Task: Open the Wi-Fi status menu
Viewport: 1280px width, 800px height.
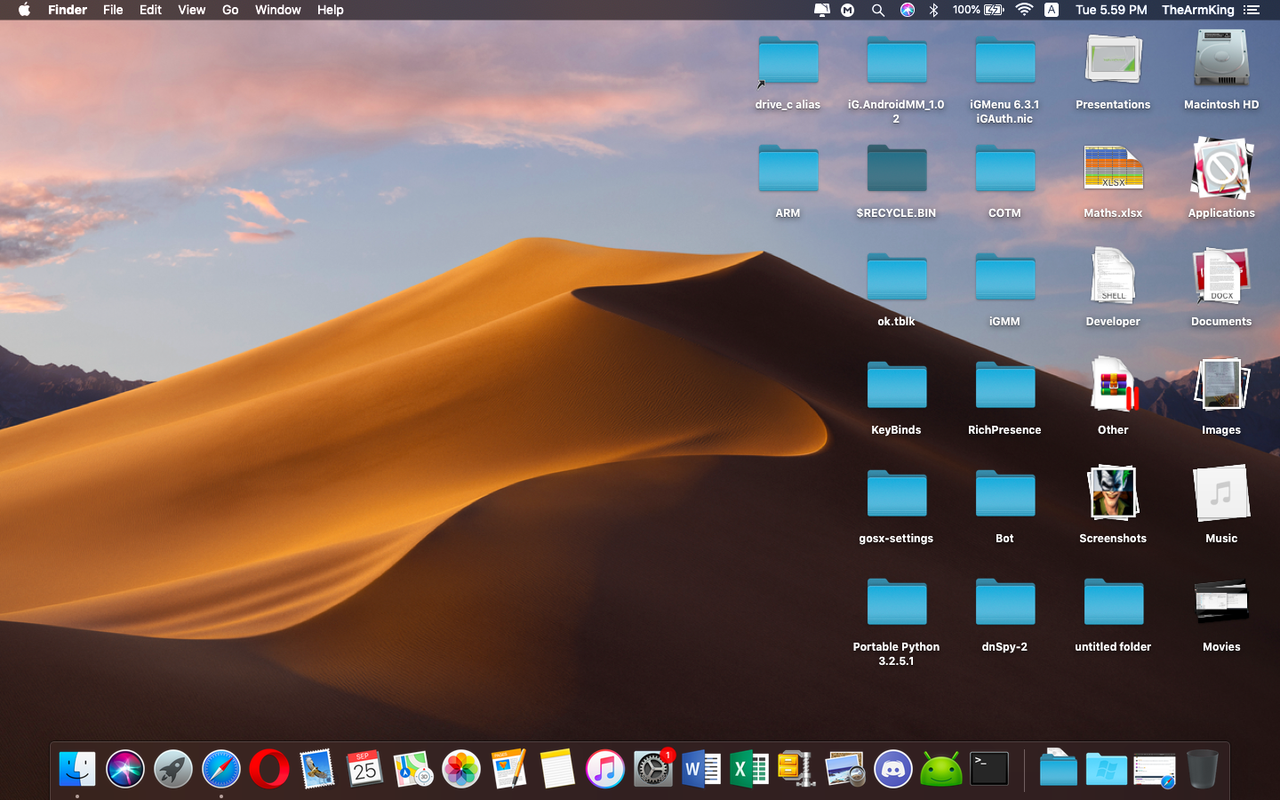Action: [x=1024, y=10]
